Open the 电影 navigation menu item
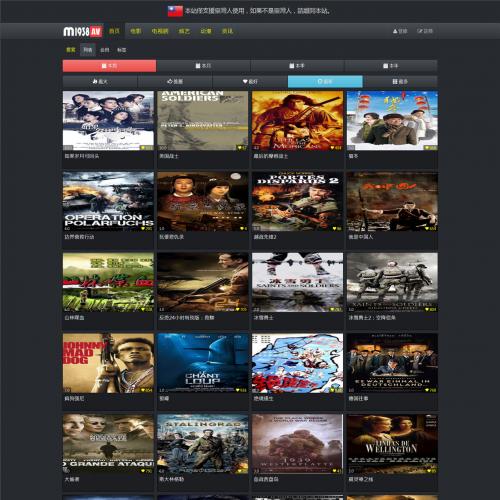Viewport: 500px width, 500px height. click(136, 31)
